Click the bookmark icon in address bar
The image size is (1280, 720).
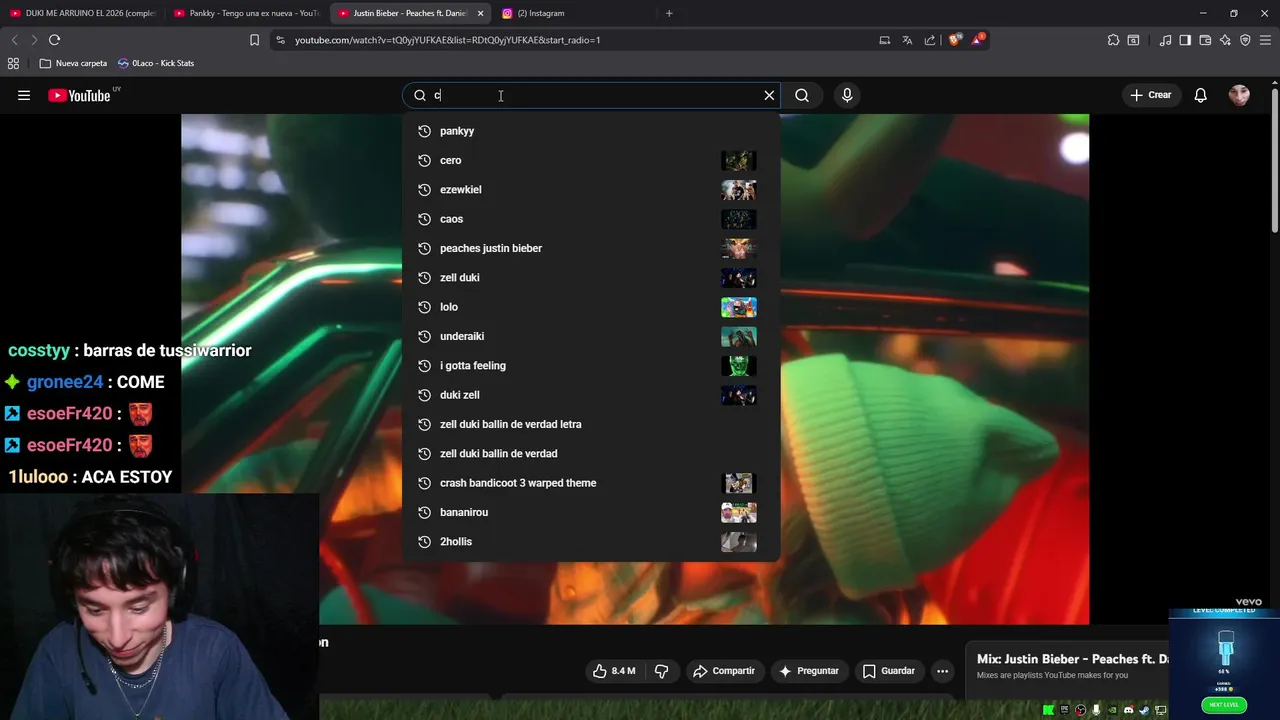pyautogui.click(x=254, y=40)
